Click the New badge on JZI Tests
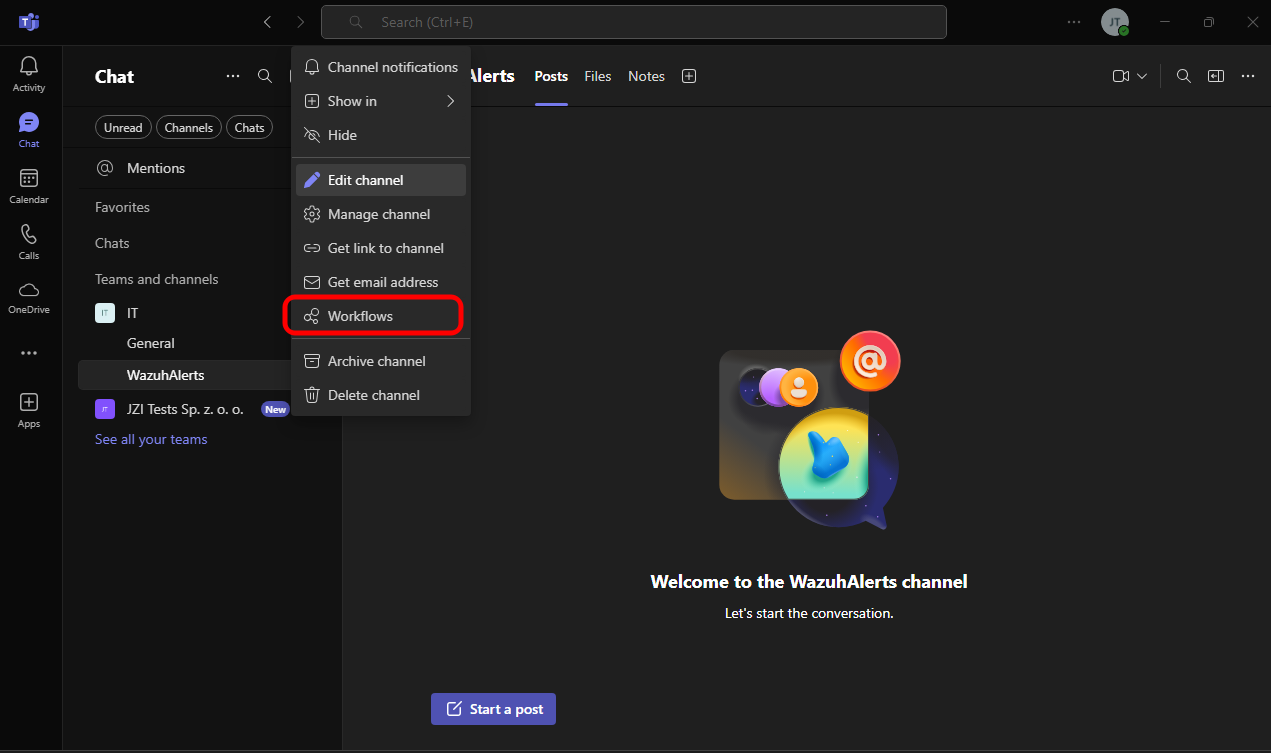This screenshot has width=1271, height=753. [275, 409]
